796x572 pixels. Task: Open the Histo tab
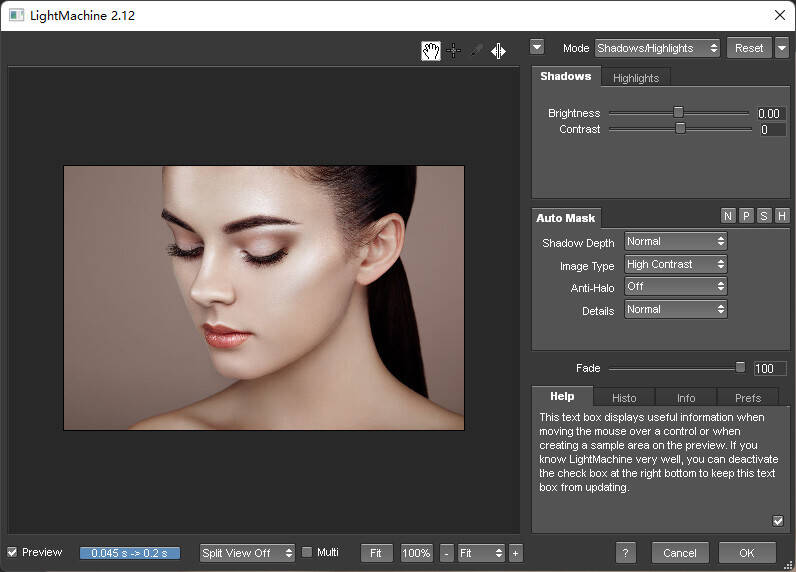[x=624, y=398]
